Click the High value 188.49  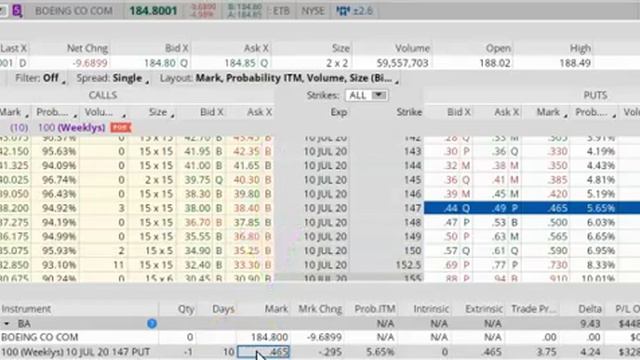pos(575,63)
